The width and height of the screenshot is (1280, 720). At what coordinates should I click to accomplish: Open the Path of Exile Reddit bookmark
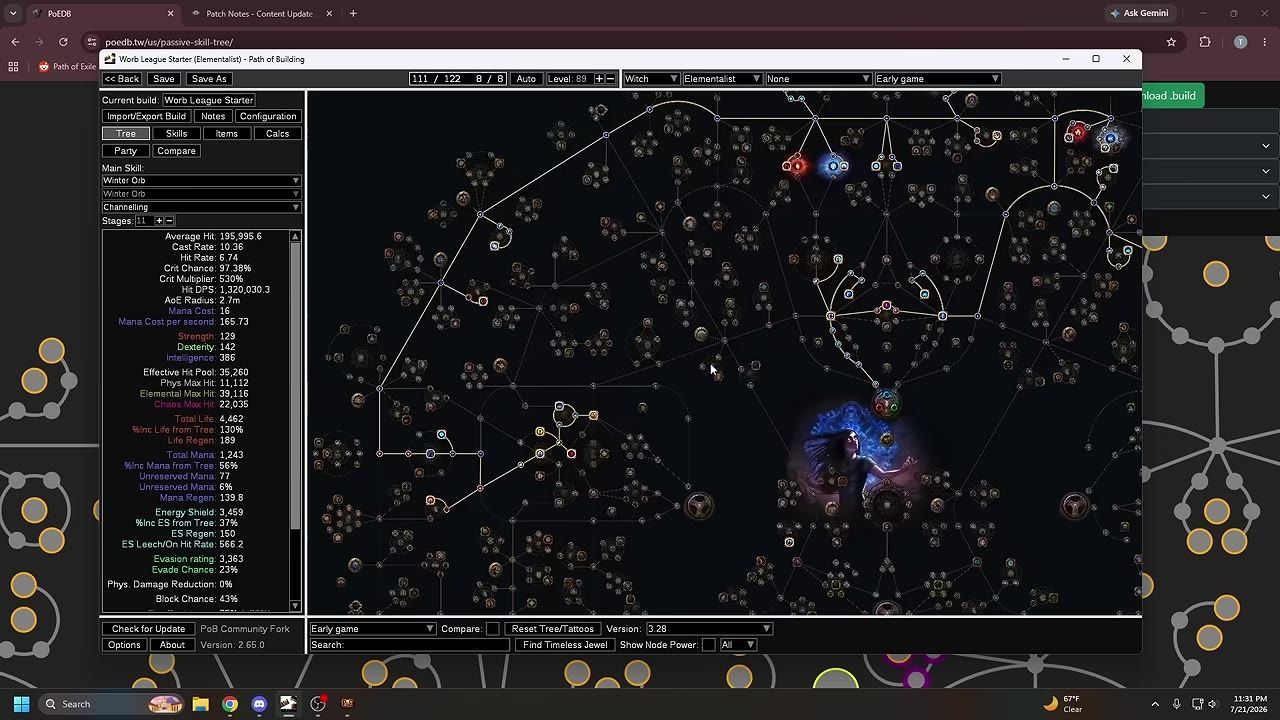[x=67, y=67]
